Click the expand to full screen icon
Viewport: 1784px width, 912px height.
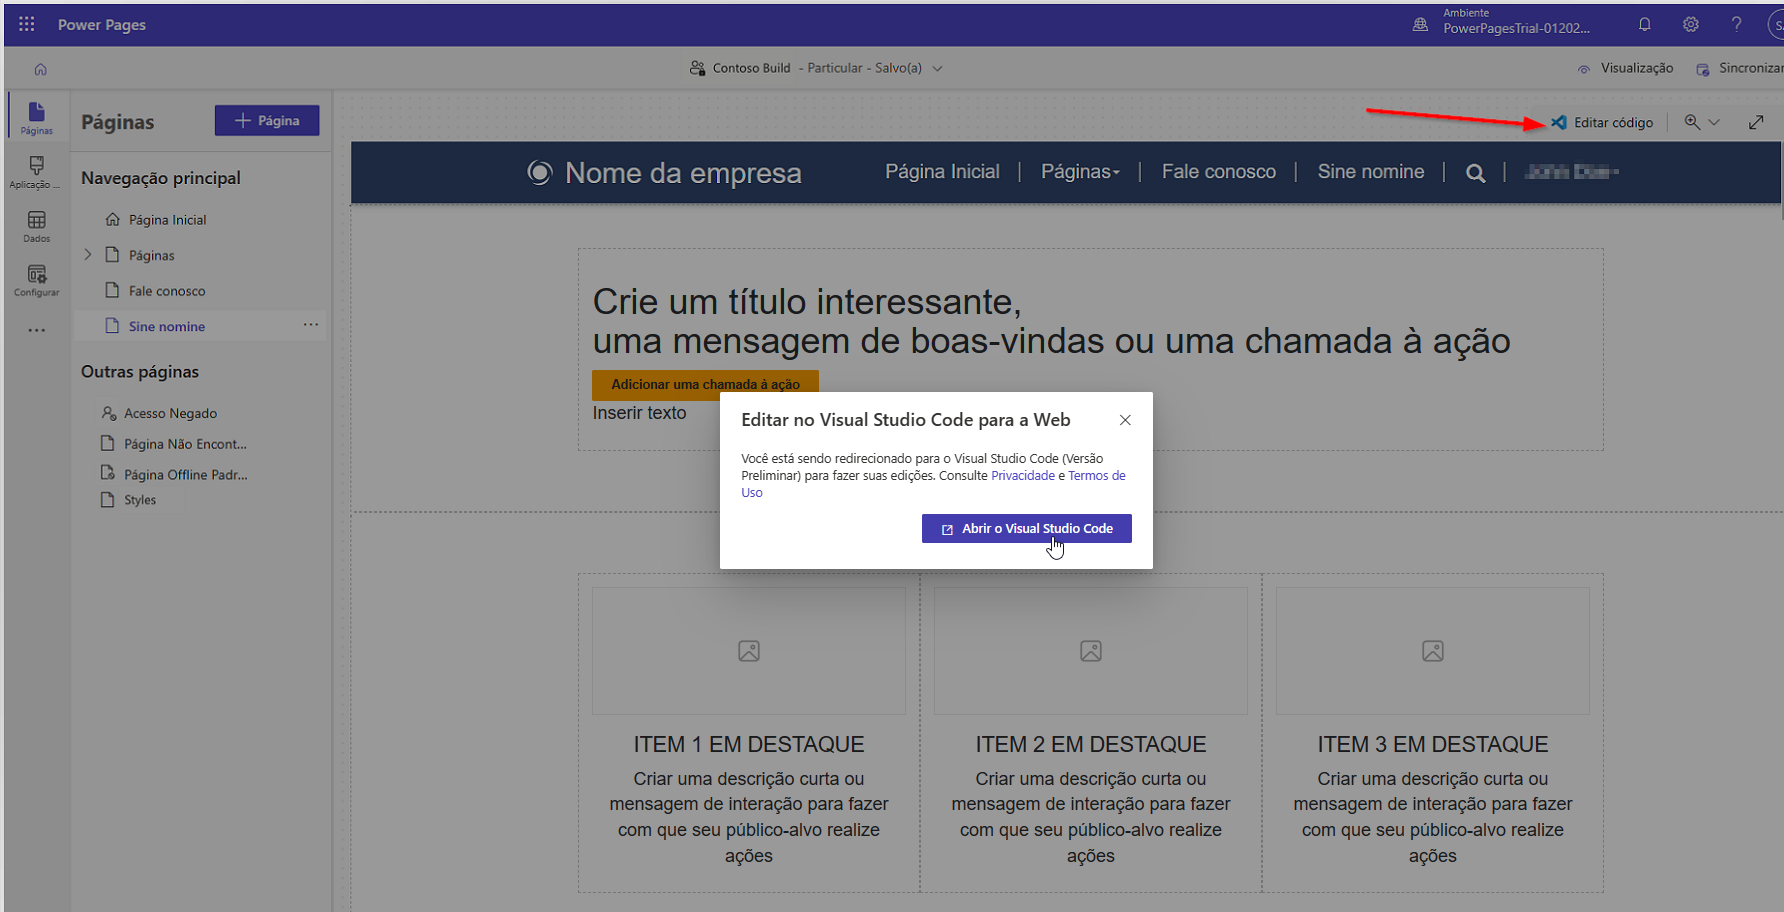click(x=1756, y=122)
